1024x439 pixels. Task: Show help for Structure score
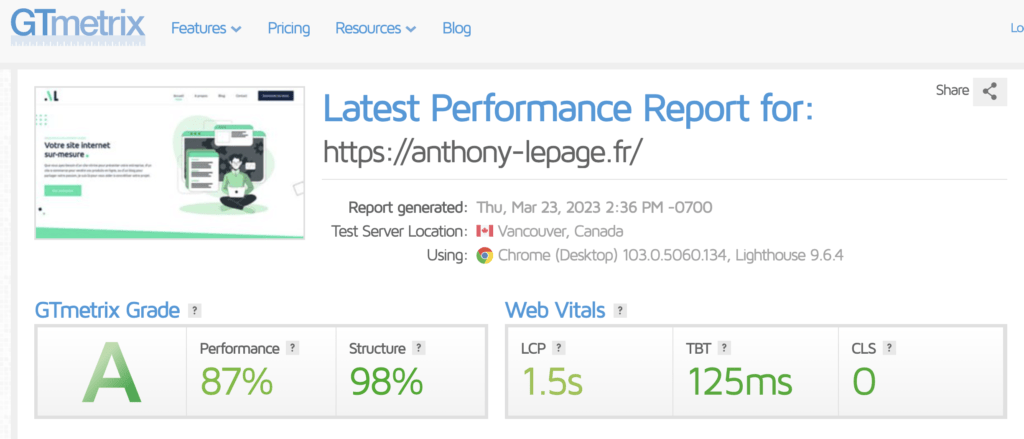pyautogui.click(x=419, y=348)
